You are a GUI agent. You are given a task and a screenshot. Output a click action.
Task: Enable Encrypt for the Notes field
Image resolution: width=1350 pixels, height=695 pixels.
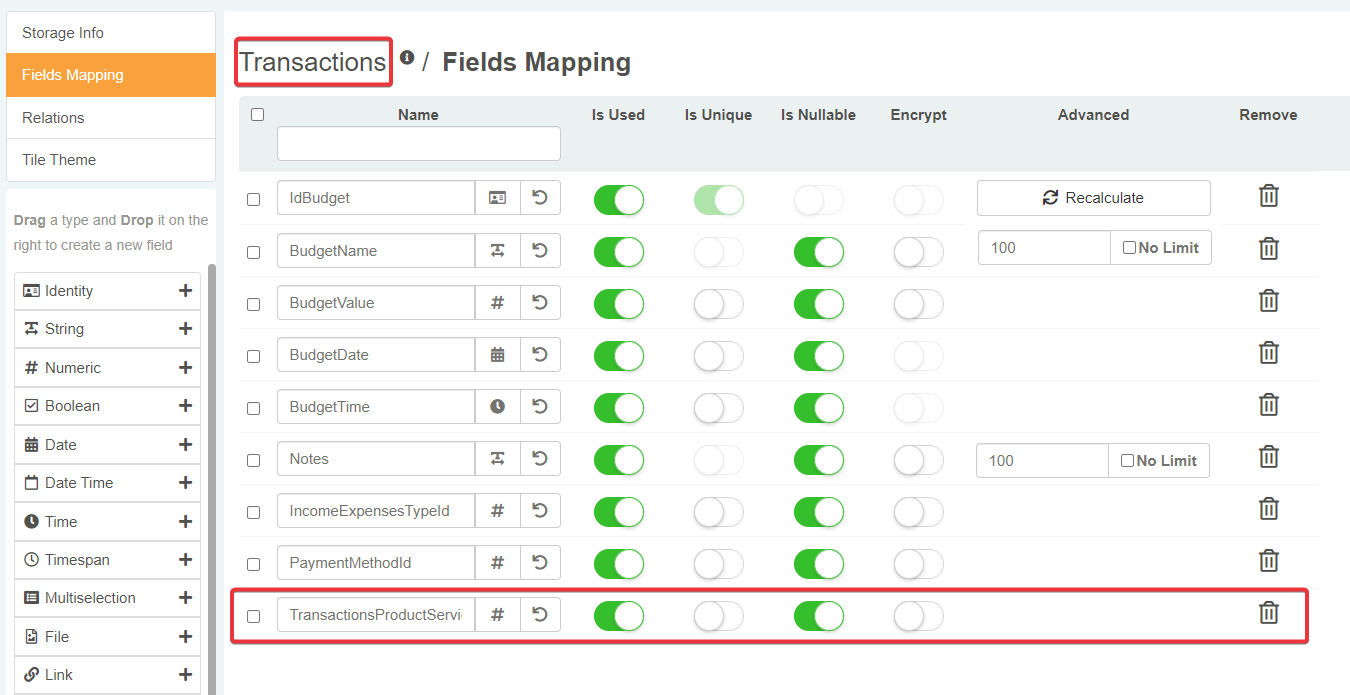point(918,460)
